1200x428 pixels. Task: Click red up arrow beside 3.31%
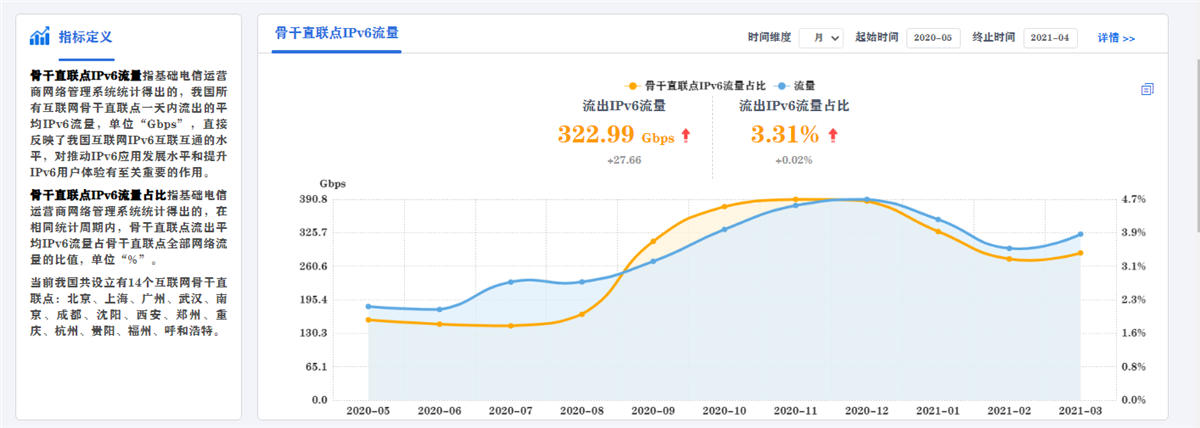833,136
